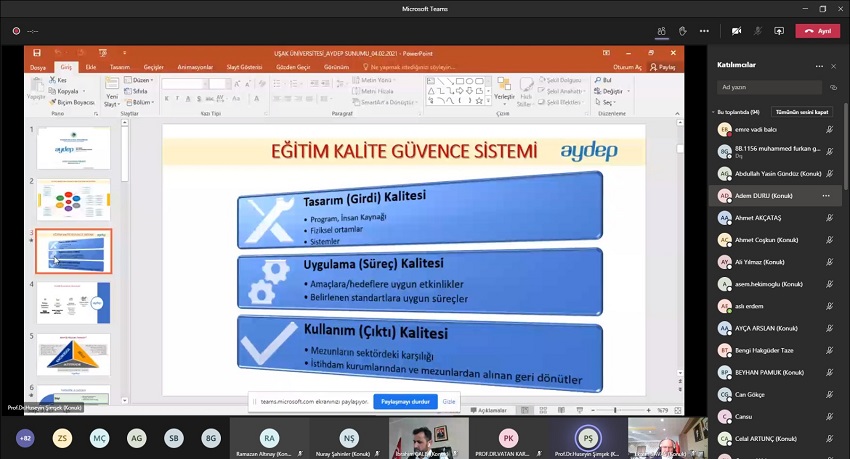Click the Paylaş share icon in PowerPoint
850x459 pixels.
662,67
